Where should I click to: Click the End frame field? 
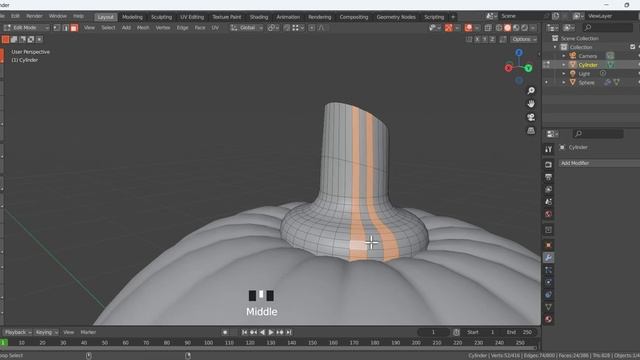(521, 332)
